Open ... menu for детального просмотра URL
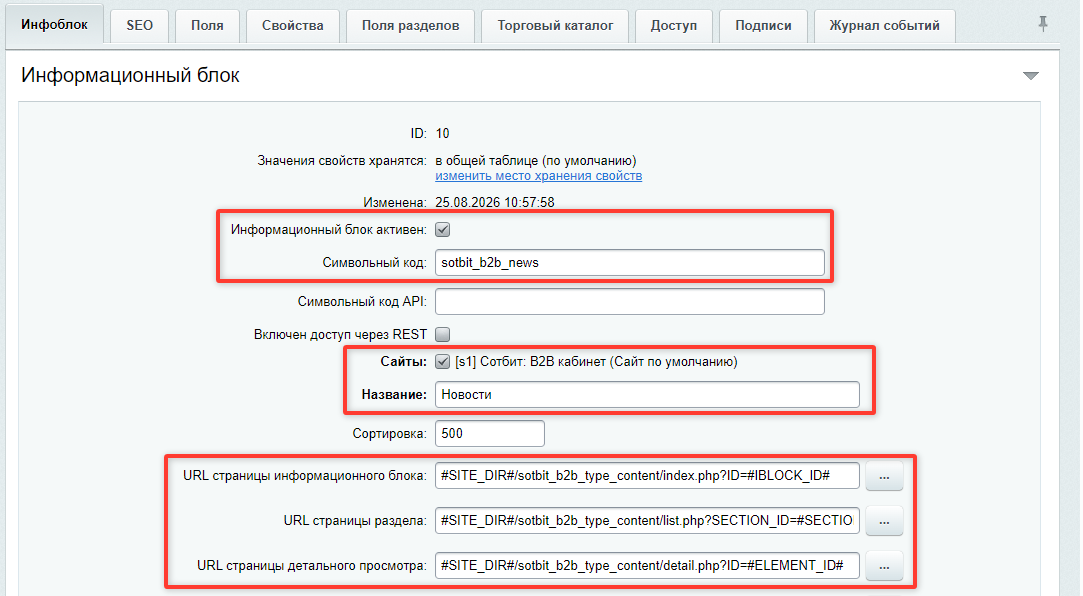Viewport: 1083px width, 596px height. (x=884, y=566)
